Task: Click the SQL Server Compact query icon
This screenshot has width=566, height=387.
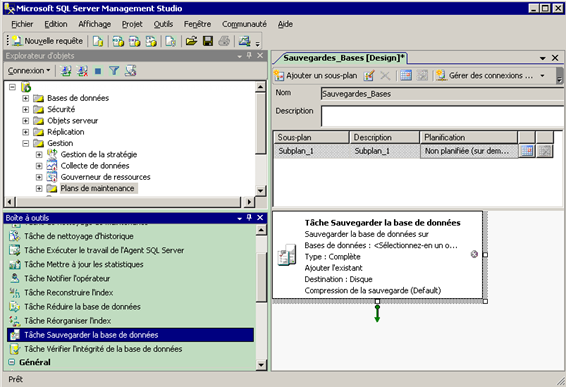Action: coord(170,41)
